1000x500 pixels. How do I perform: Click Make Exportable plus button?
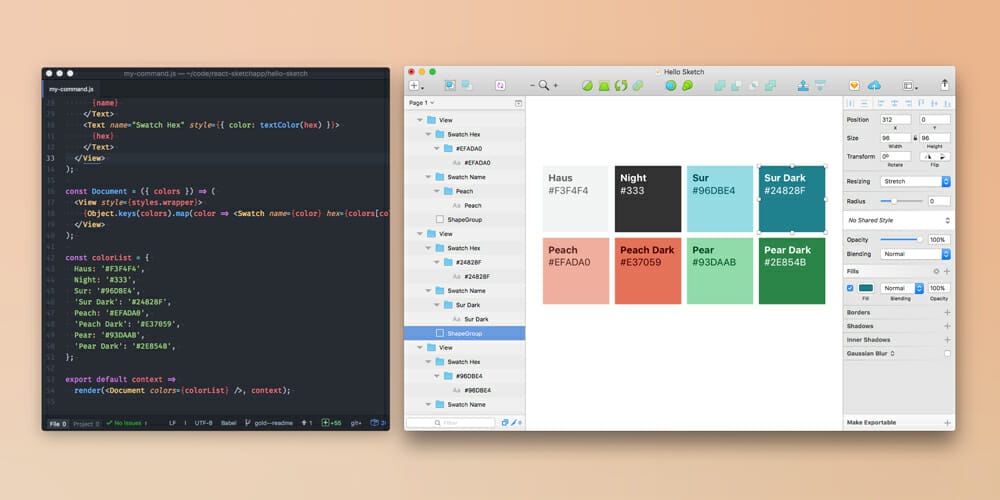pyautogui.click(x=947, y=423)
